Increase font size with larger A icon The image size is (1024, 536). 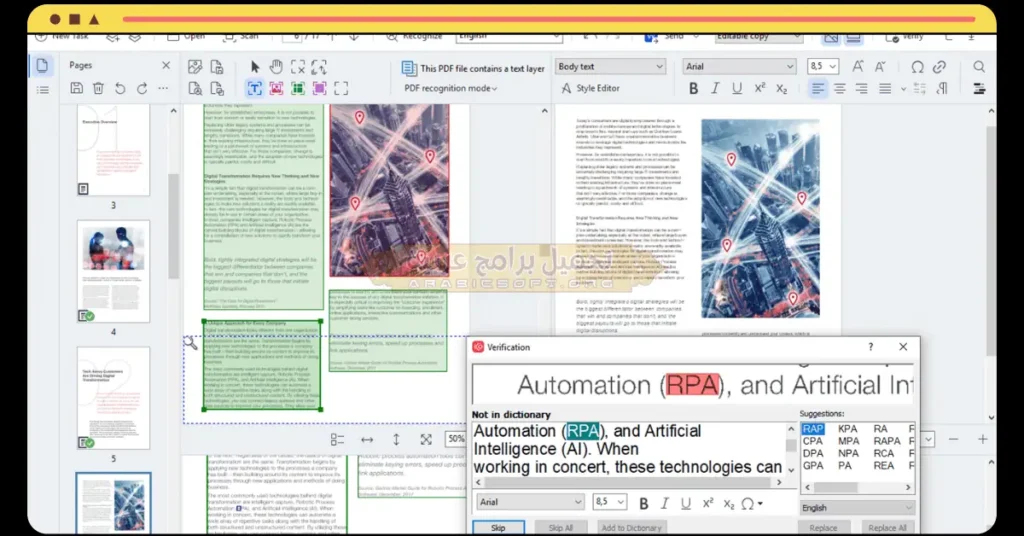(x=858, y=66)
